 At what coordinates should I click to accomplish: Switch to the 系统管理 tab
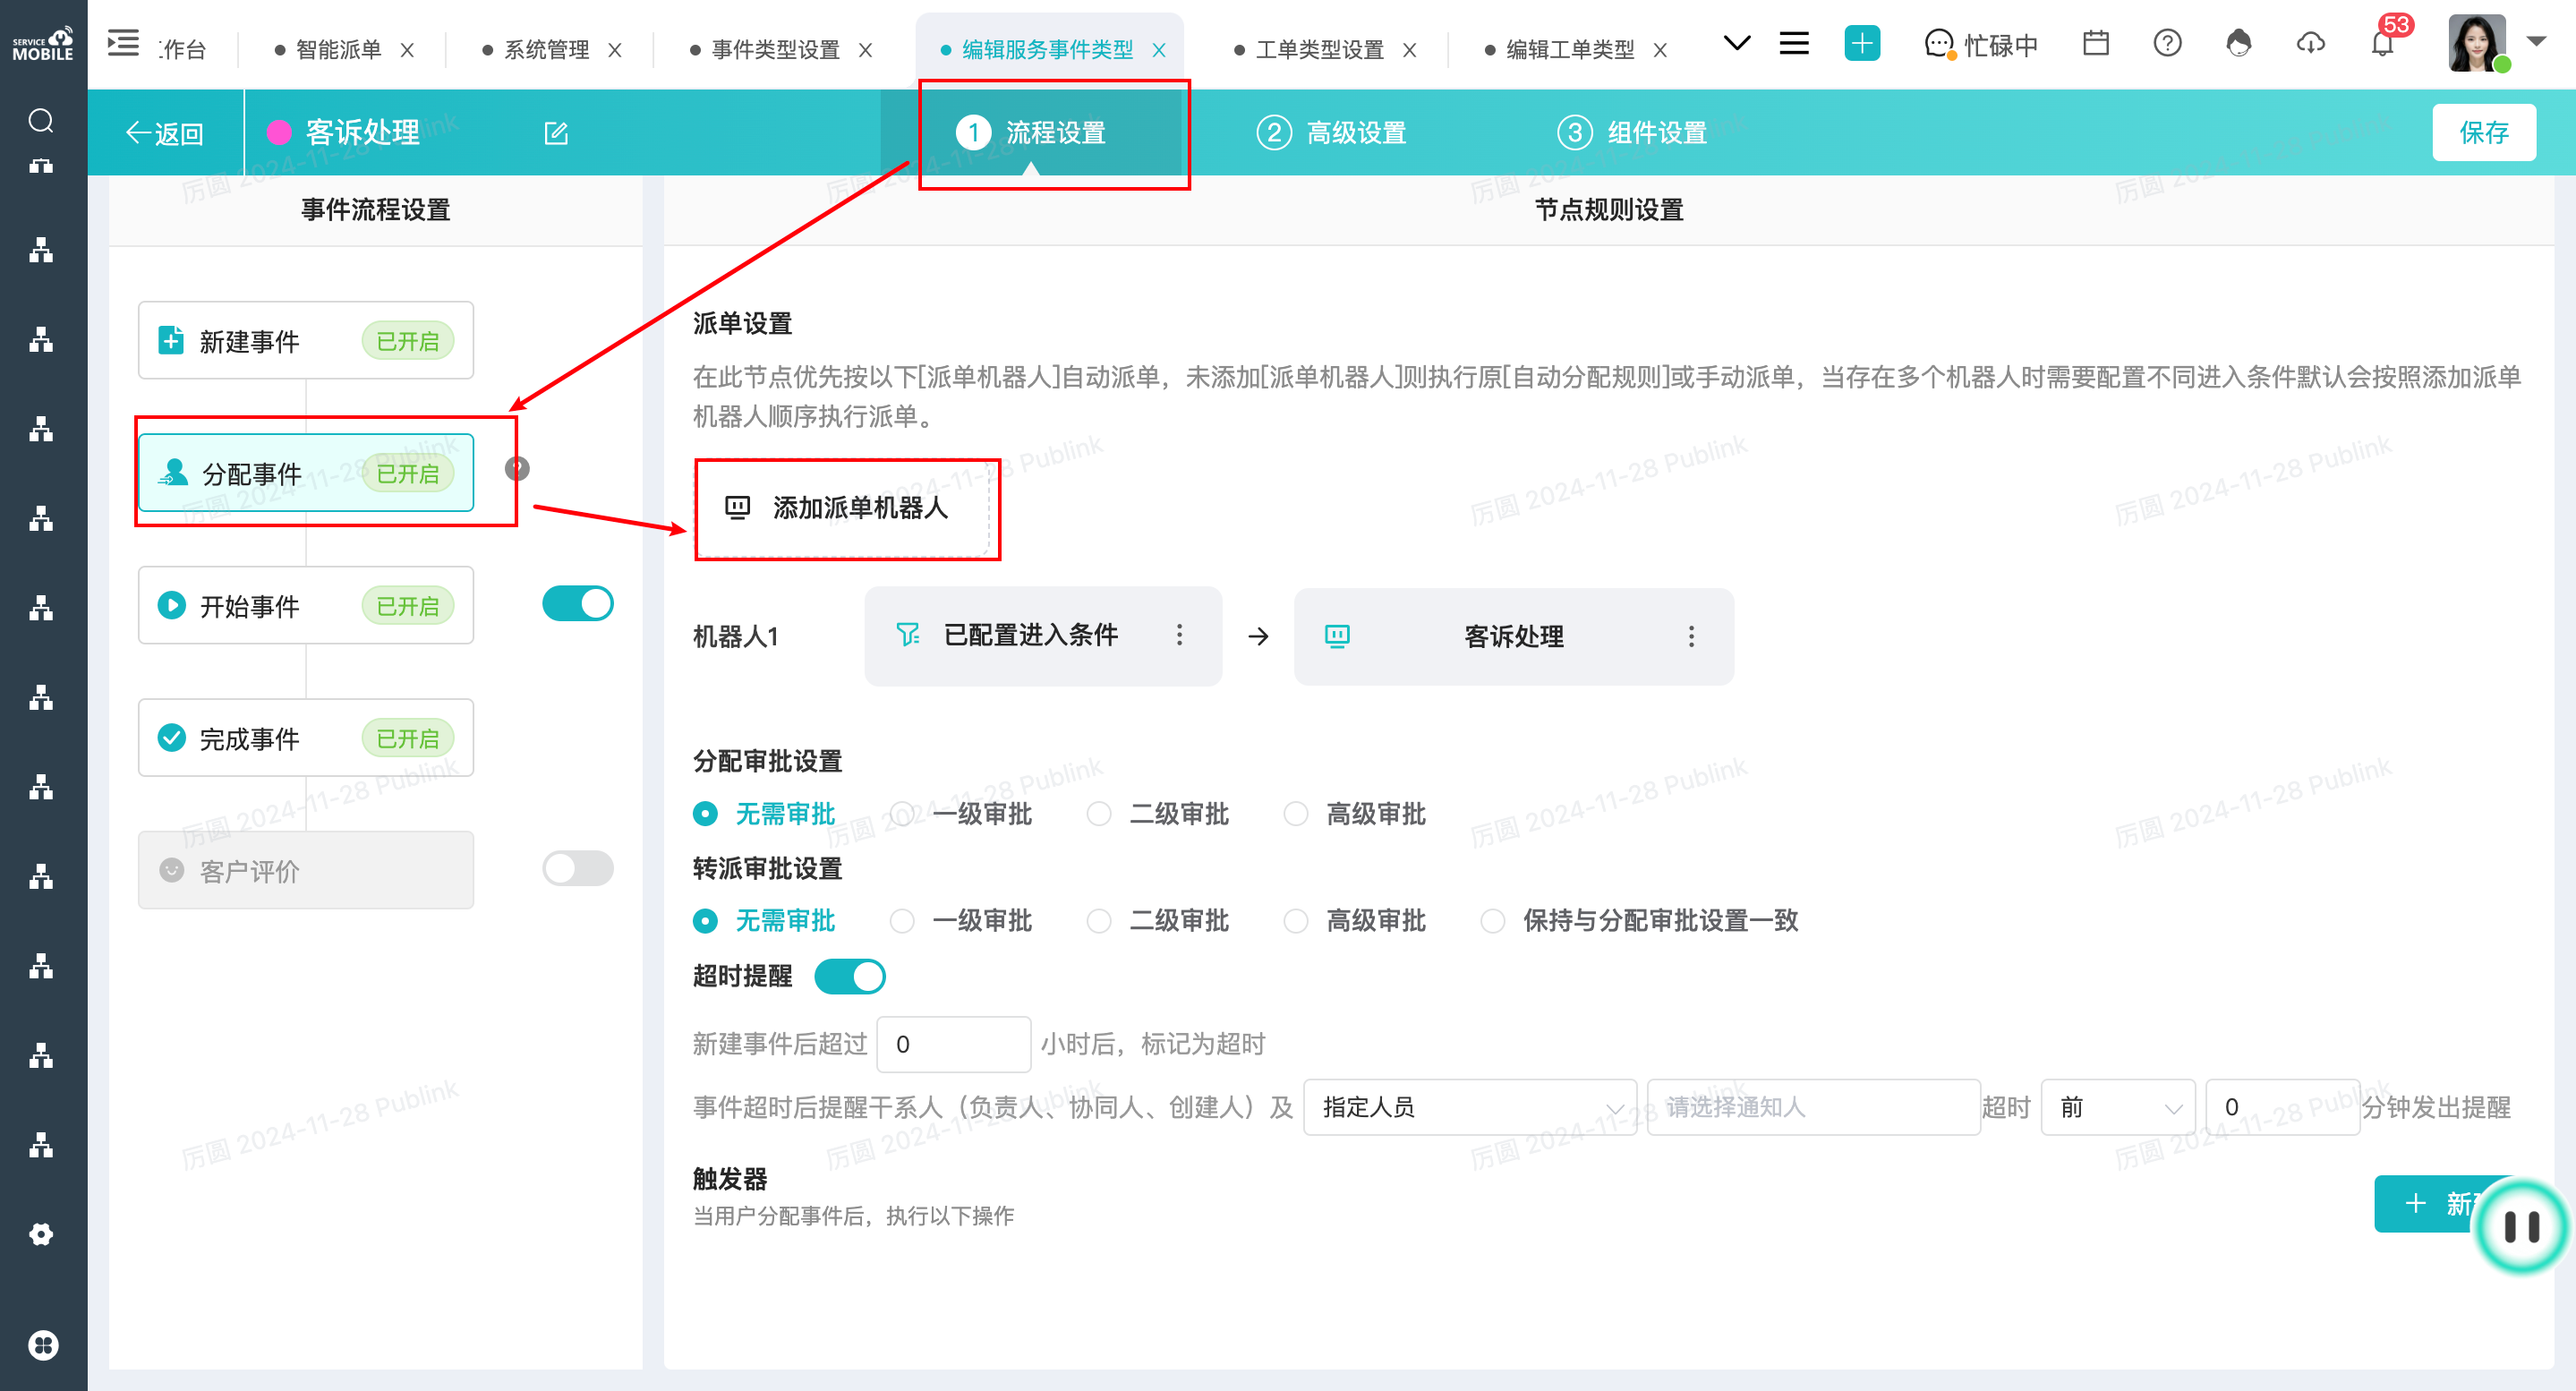[x=546, y=50]
